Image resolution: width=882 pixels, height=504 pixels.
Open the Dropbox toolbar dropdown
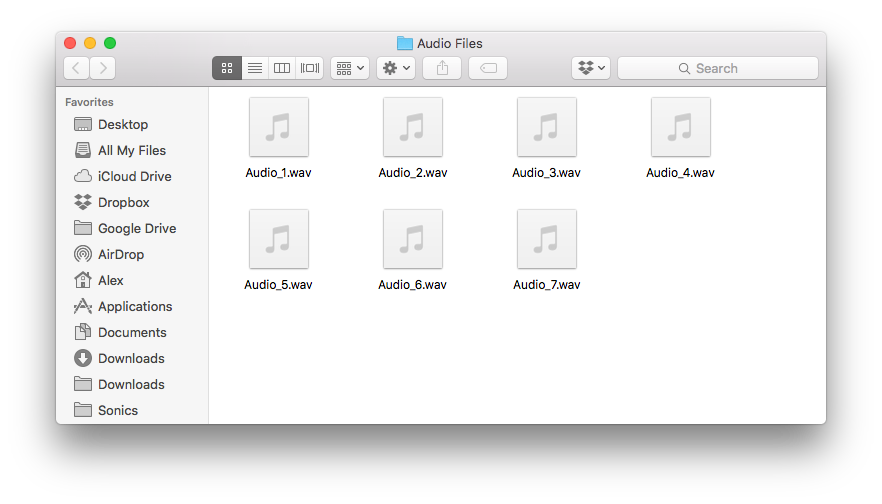tap(591, 68)
